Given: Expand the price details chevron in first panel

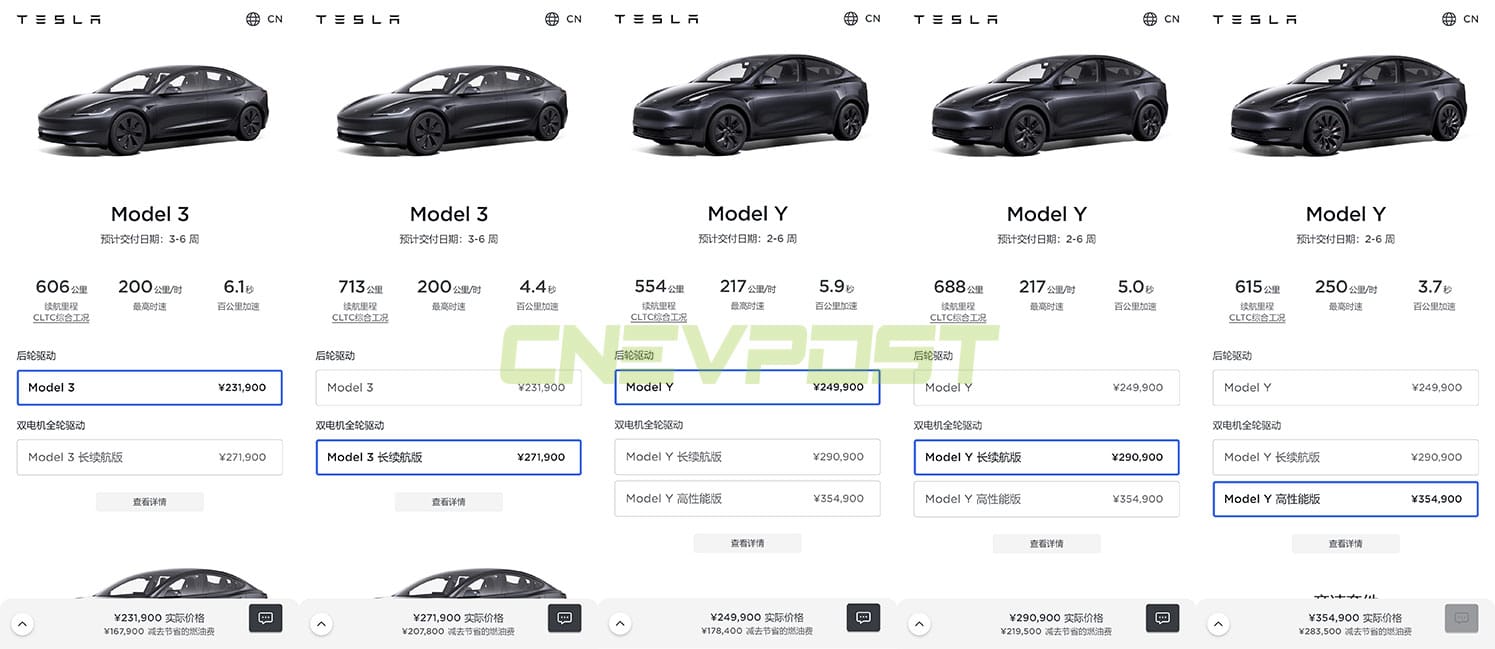Looking at the screenshot, I should click(22, 623).
